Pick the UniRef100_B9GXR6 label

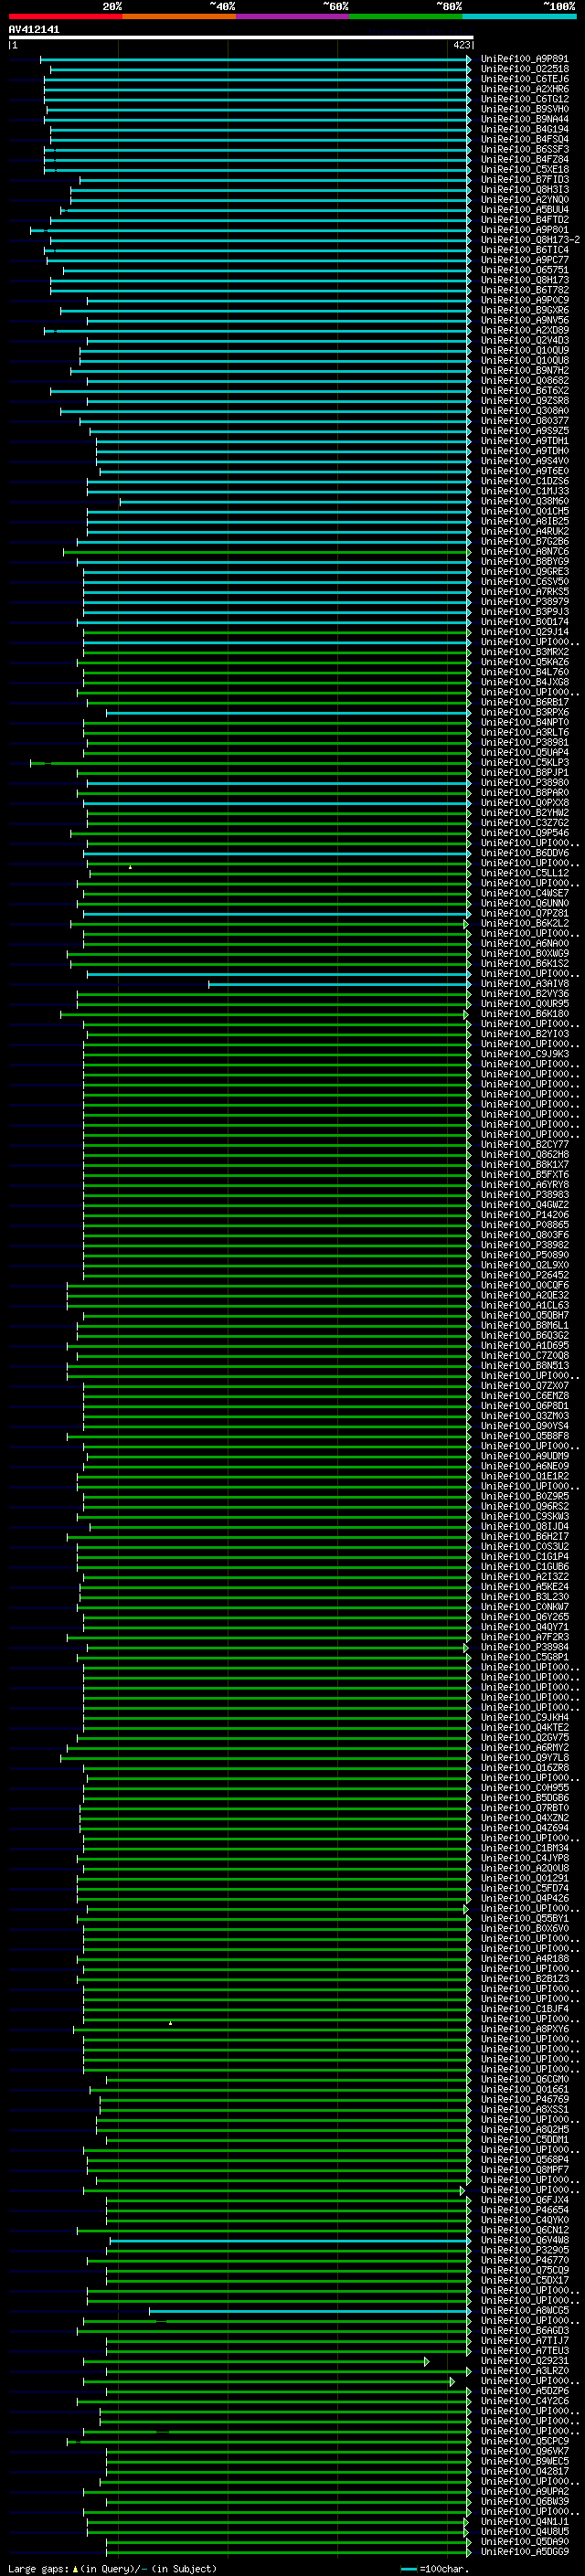pos(525,310)
